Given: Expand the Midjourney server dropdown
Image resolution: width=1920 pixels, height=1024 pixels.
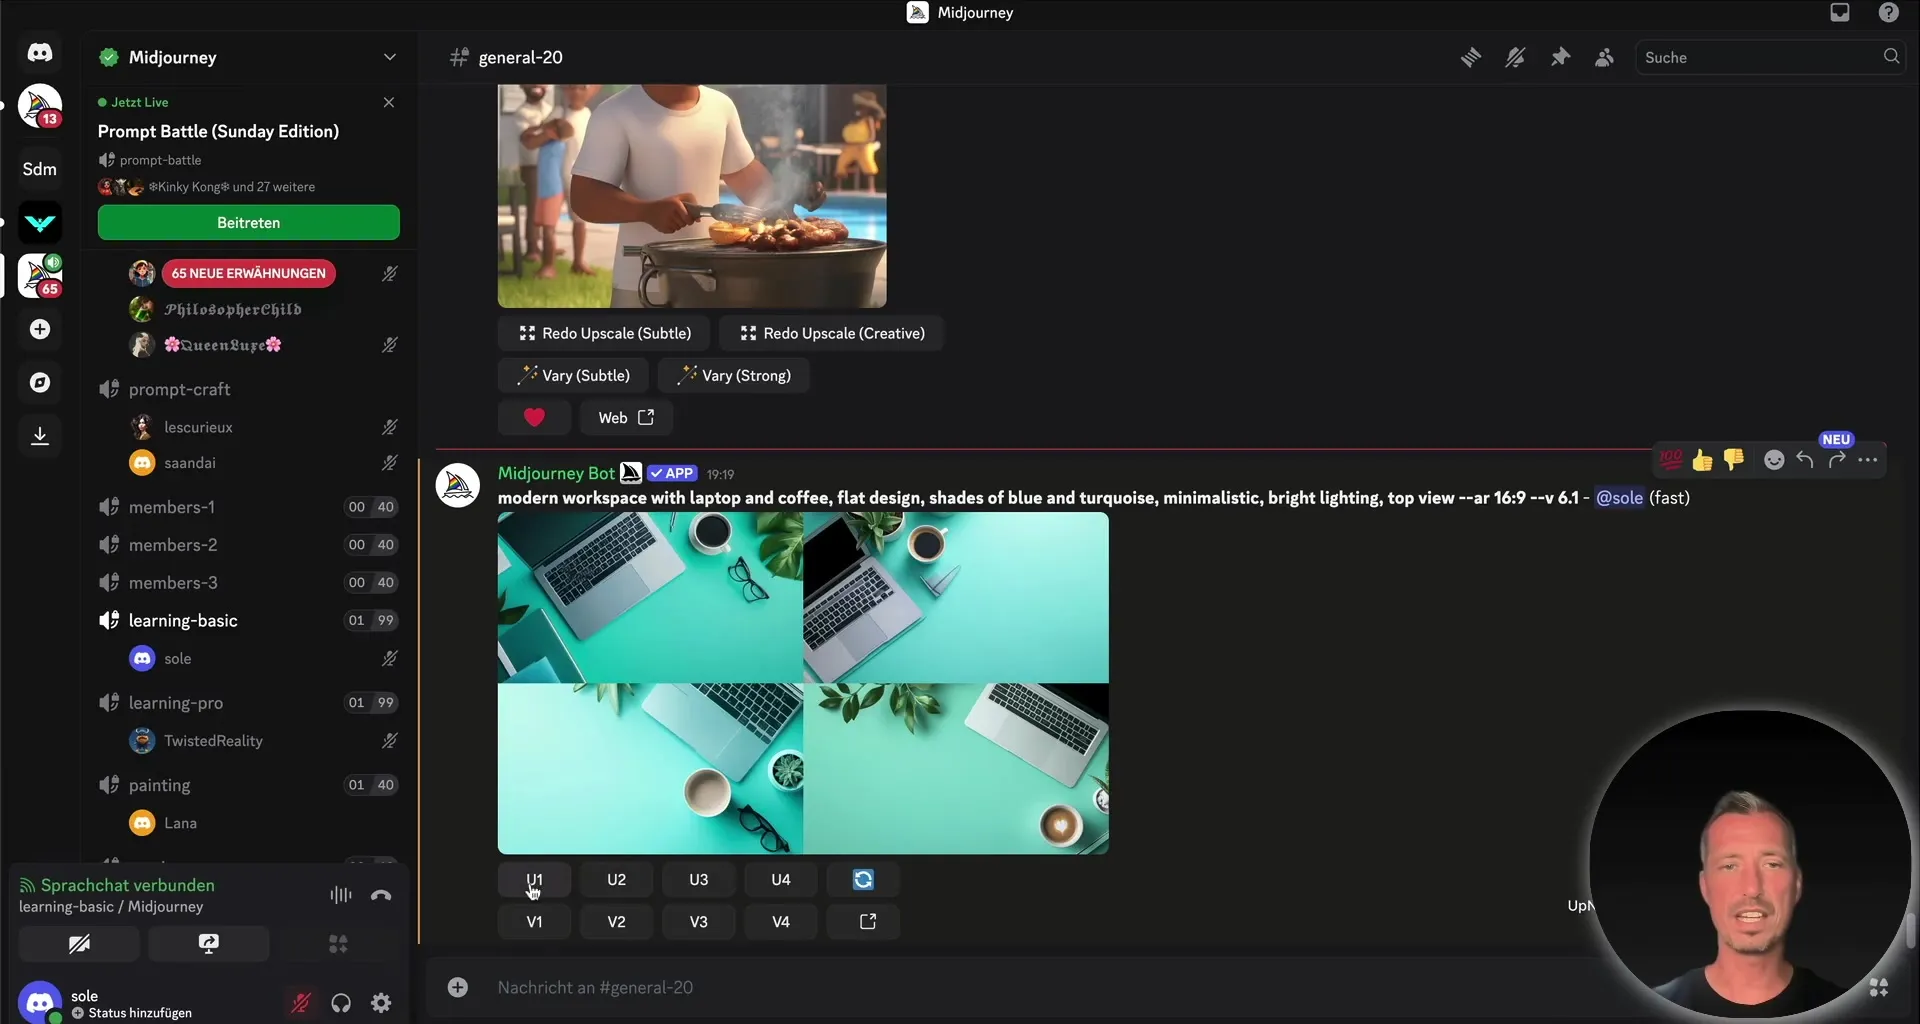Looking at the screenshot, I should (x=390, y=57).
